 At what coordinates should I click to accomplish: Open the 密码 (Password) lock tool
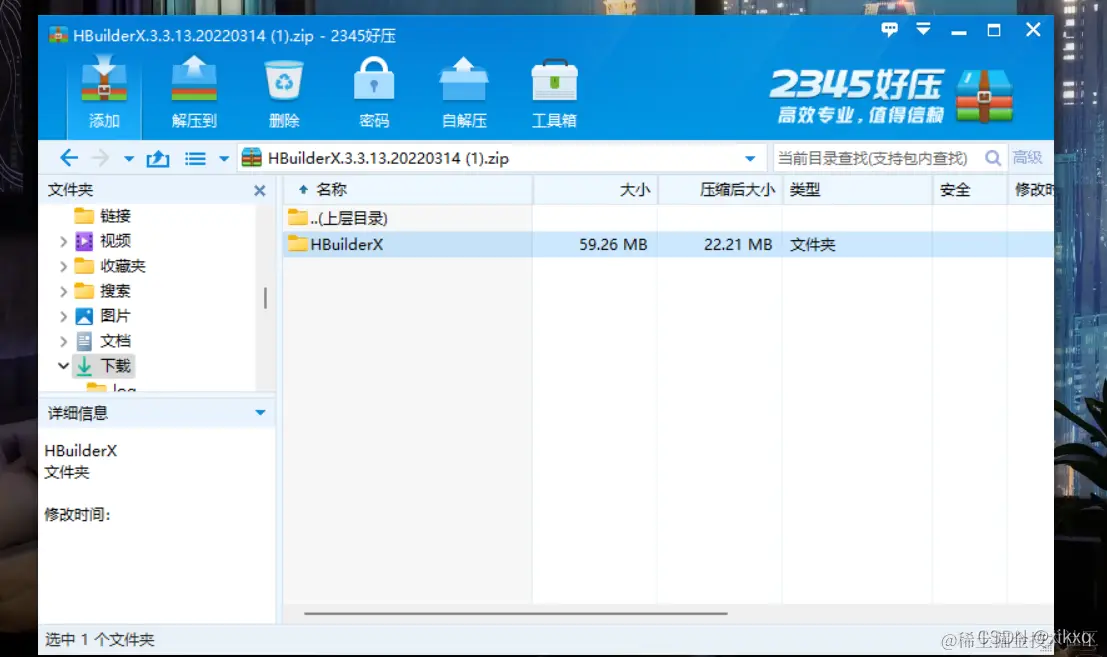point(373,92)
